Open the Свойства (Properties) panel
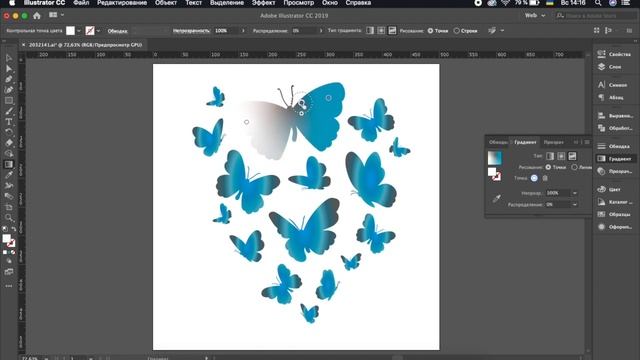Viewport: 640px width, 360px height. pos(614,54)
